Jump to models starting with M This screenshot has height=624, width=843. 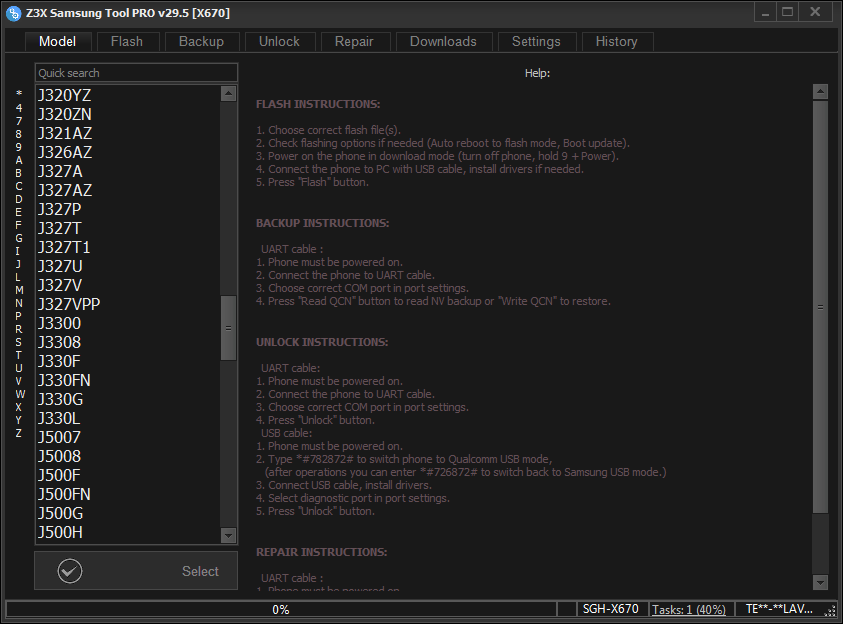19,290
